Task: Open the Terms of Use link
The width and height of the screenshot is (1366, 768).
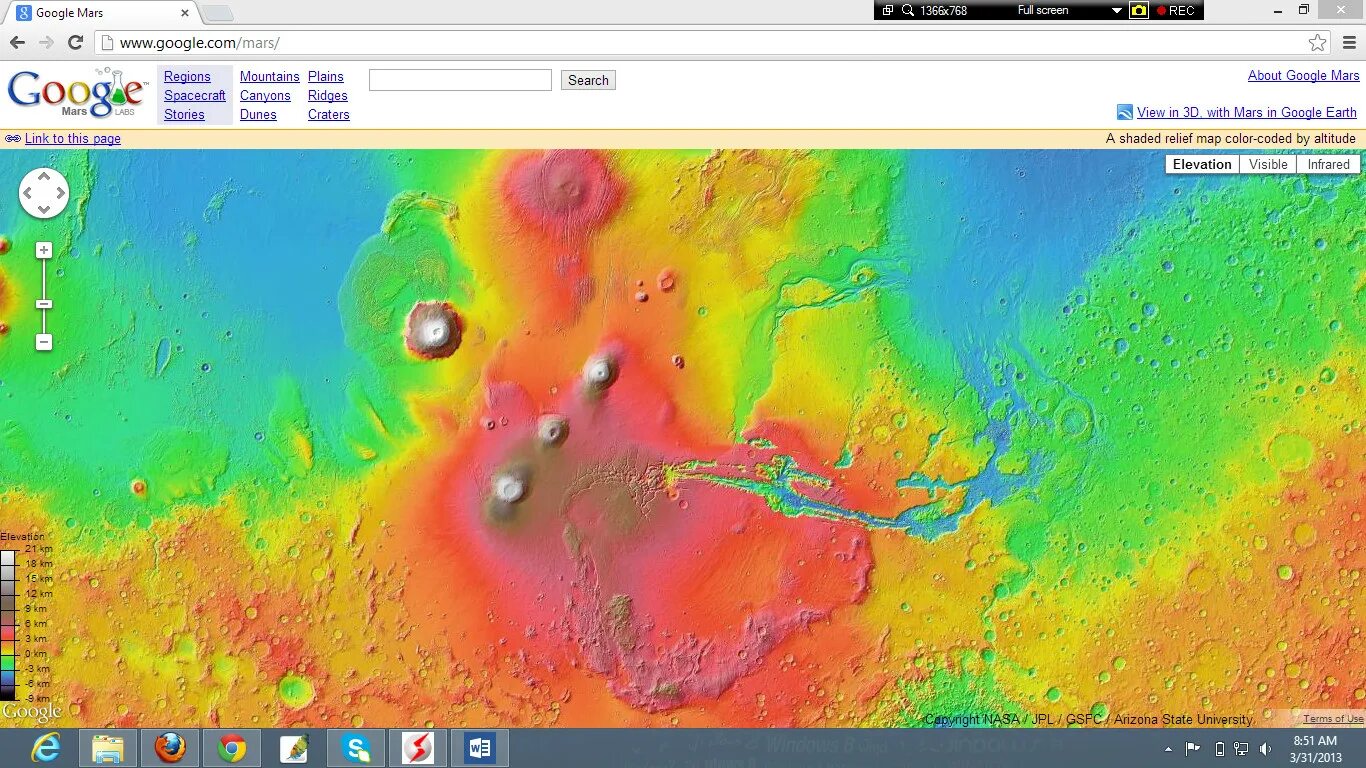Action: (1333, 719)
